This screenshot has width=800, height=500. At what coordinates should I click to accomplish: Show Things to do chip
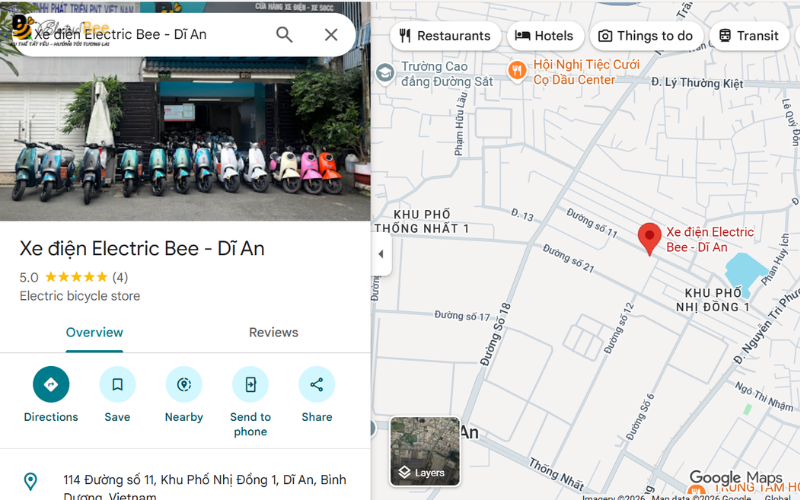646,36
